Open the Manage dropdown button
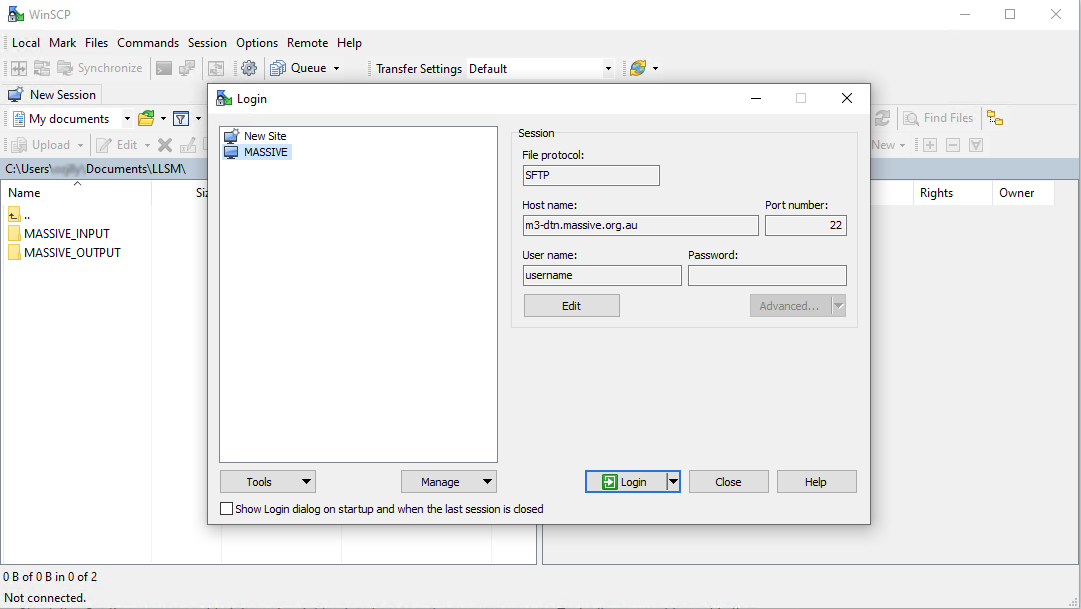This screenshot has height=609, width=1081. click(x=448, y=481)
